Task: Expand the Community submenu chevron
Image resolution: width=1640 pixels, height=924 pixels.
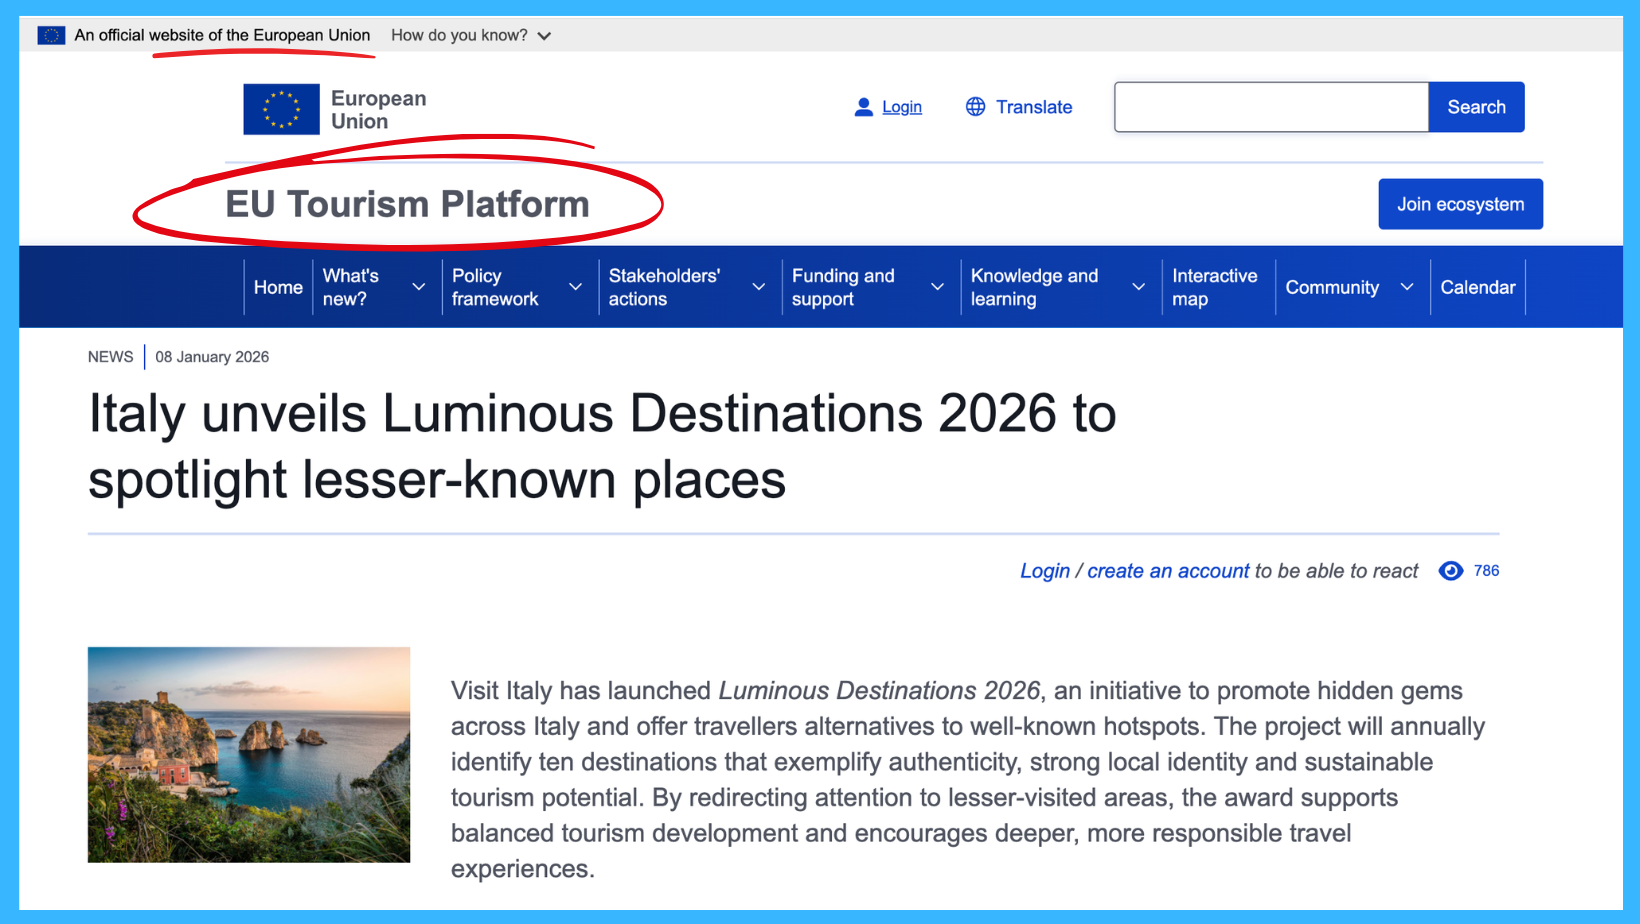Action: pos(1407,287)
